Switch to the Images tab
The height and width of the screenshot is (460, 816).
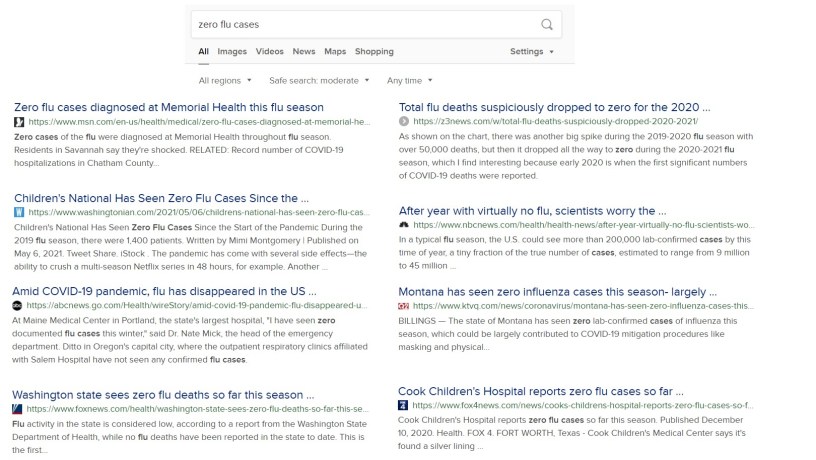tap(232, 51)
